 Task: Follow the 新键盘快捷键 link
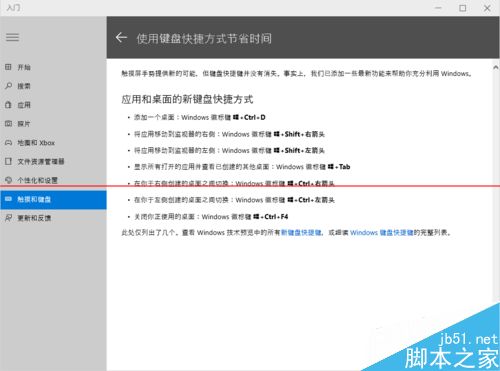301,232
